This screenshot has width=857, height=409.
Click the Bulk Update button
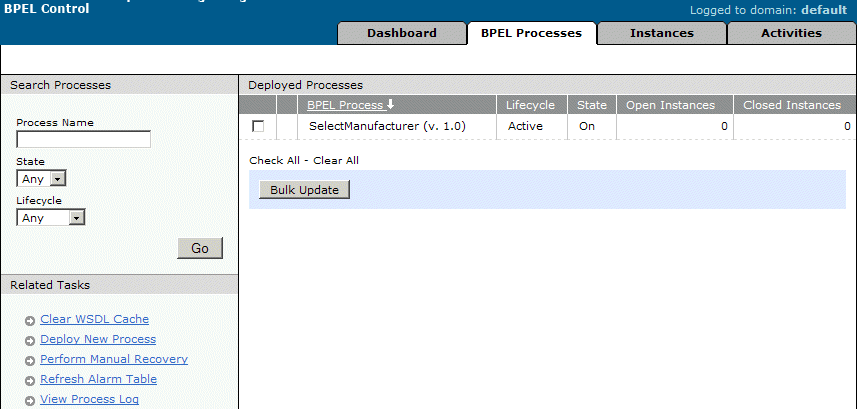coord(304,190)
